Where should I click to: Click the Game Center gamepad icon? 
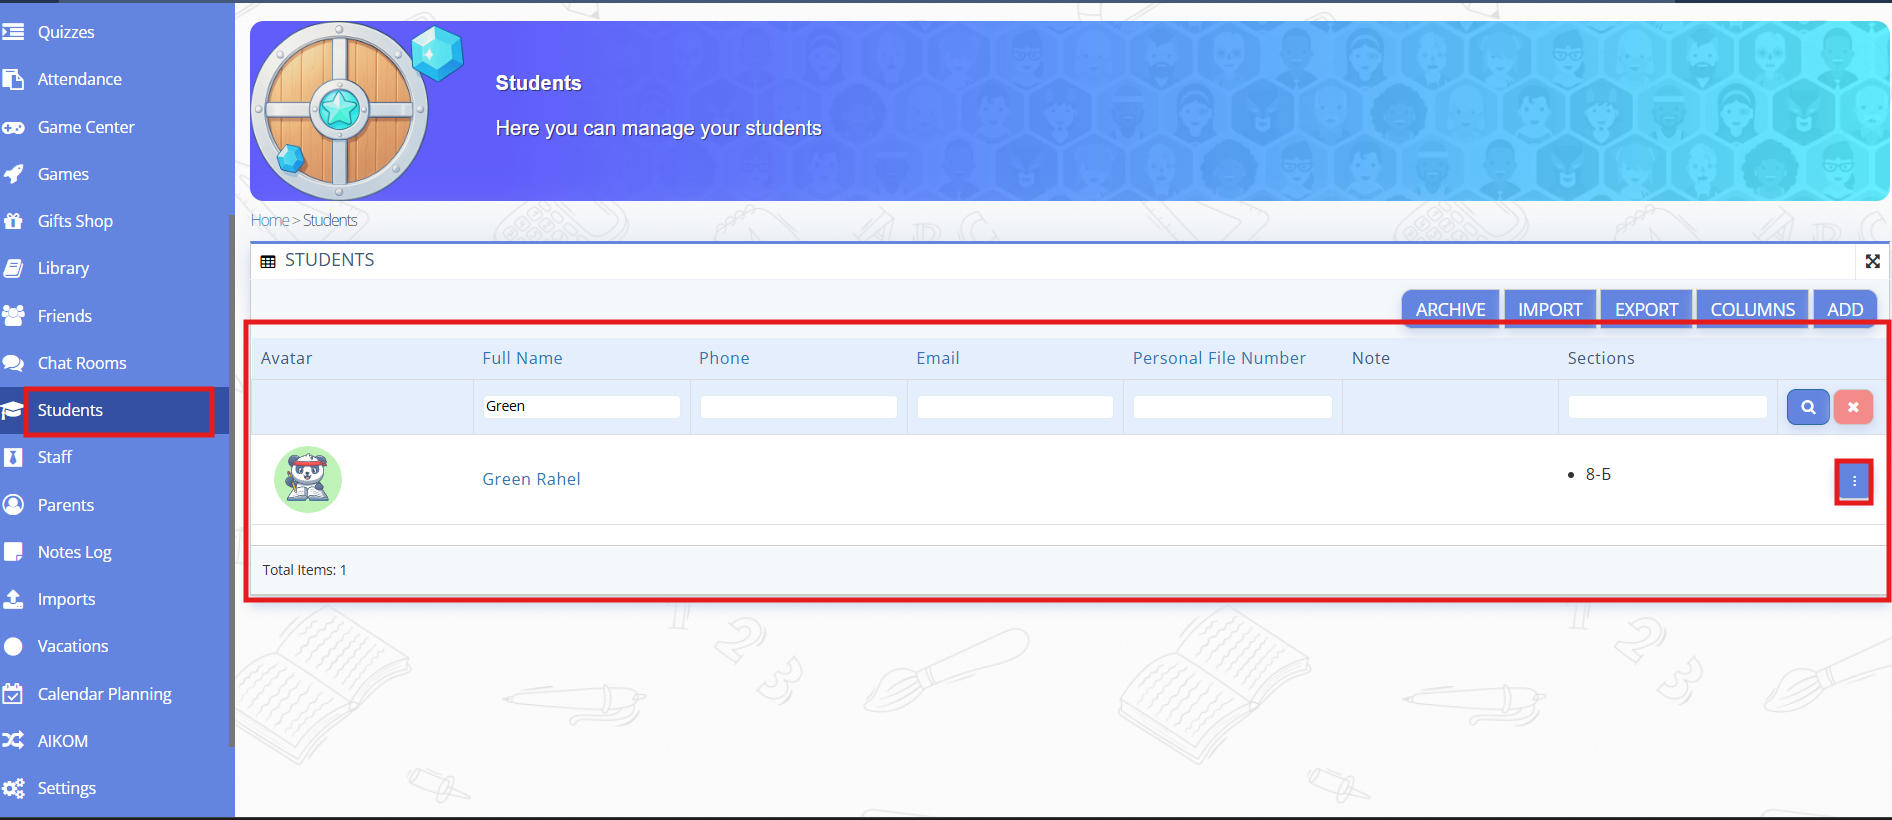coord(13,127)
